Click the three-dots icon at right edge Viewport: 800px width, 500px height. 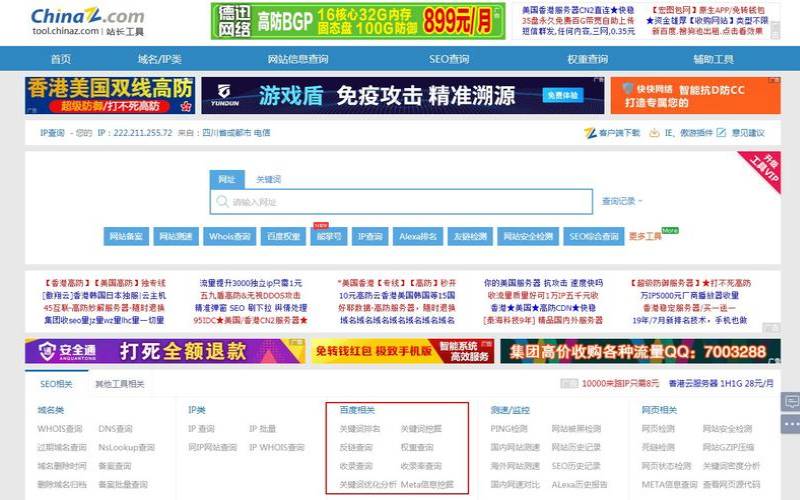pos(791,424)
